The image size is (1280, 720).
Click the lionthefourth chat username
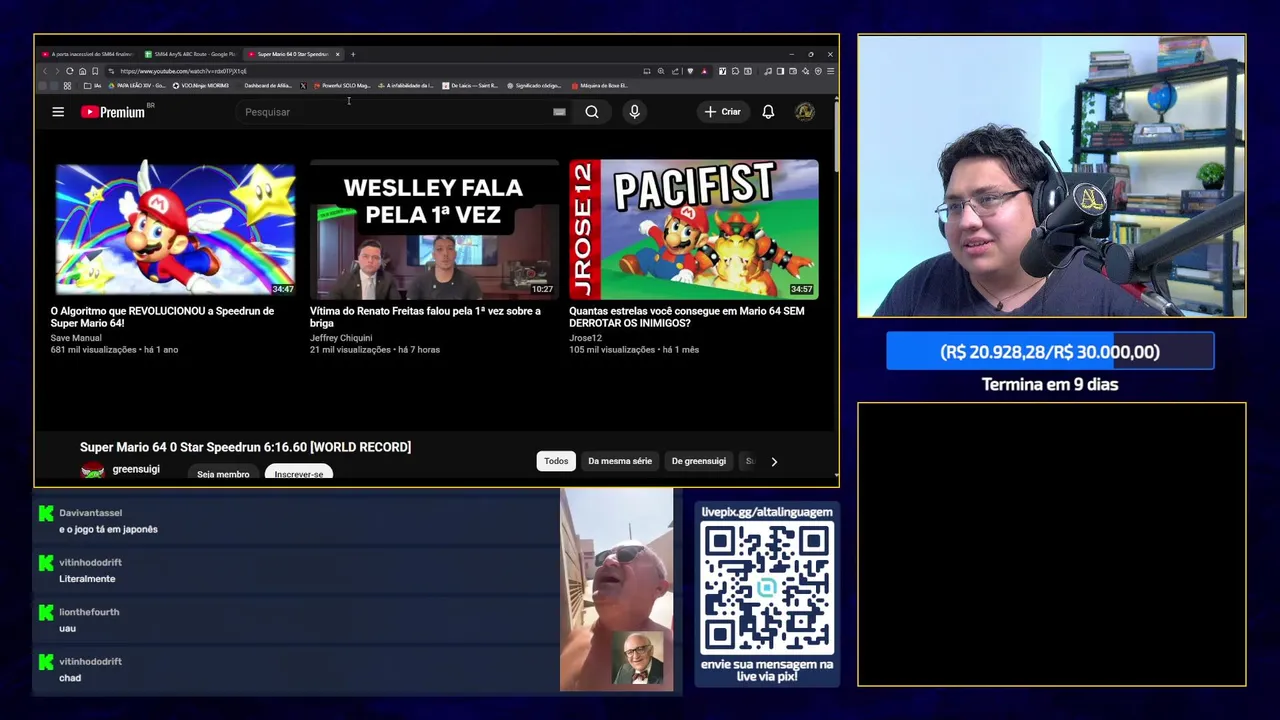point(89,612)
